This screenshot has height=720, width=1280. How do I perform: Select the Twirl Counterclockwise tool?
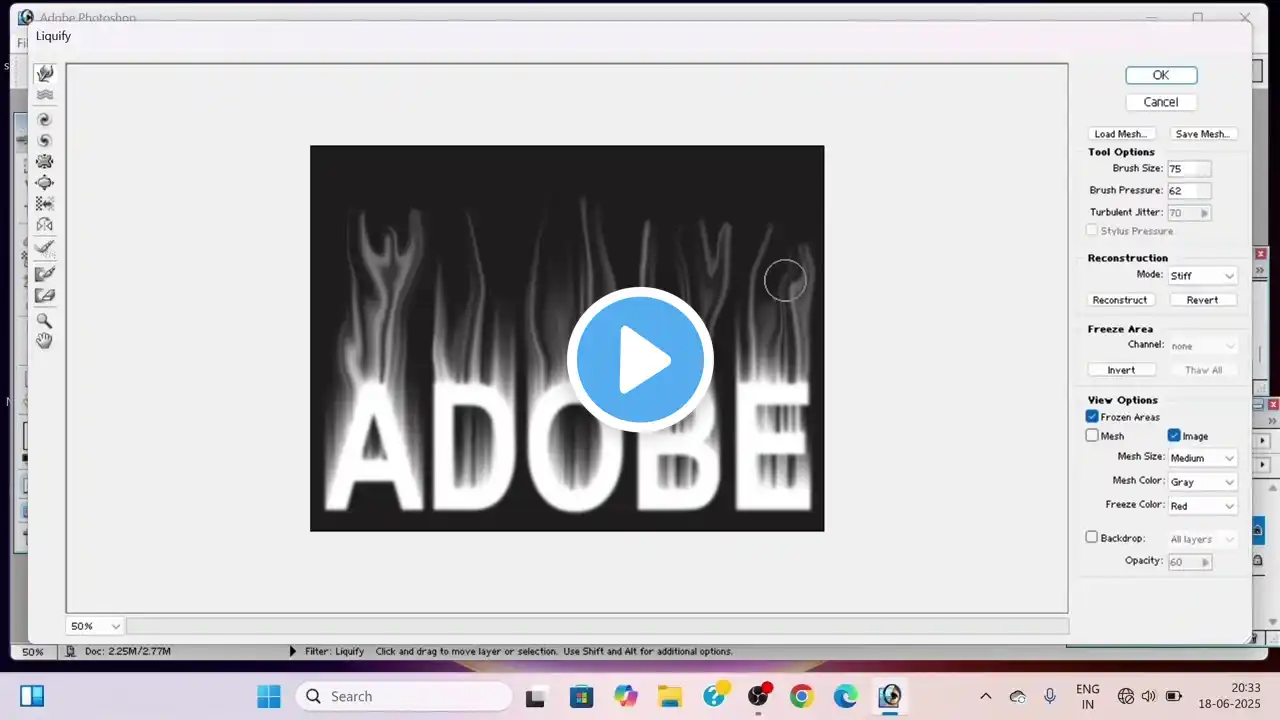tap(44, 140)
